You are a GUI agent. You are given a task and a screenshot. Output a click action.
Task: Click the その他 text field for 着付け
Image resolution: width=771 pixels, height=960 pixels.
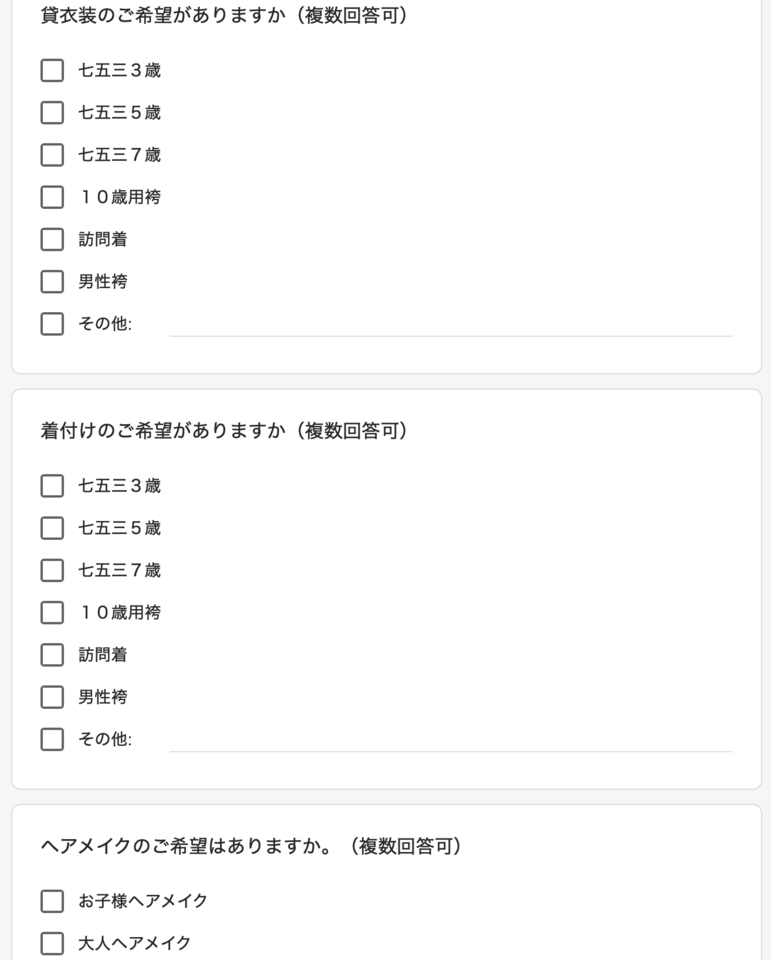[x=451, y=740]
